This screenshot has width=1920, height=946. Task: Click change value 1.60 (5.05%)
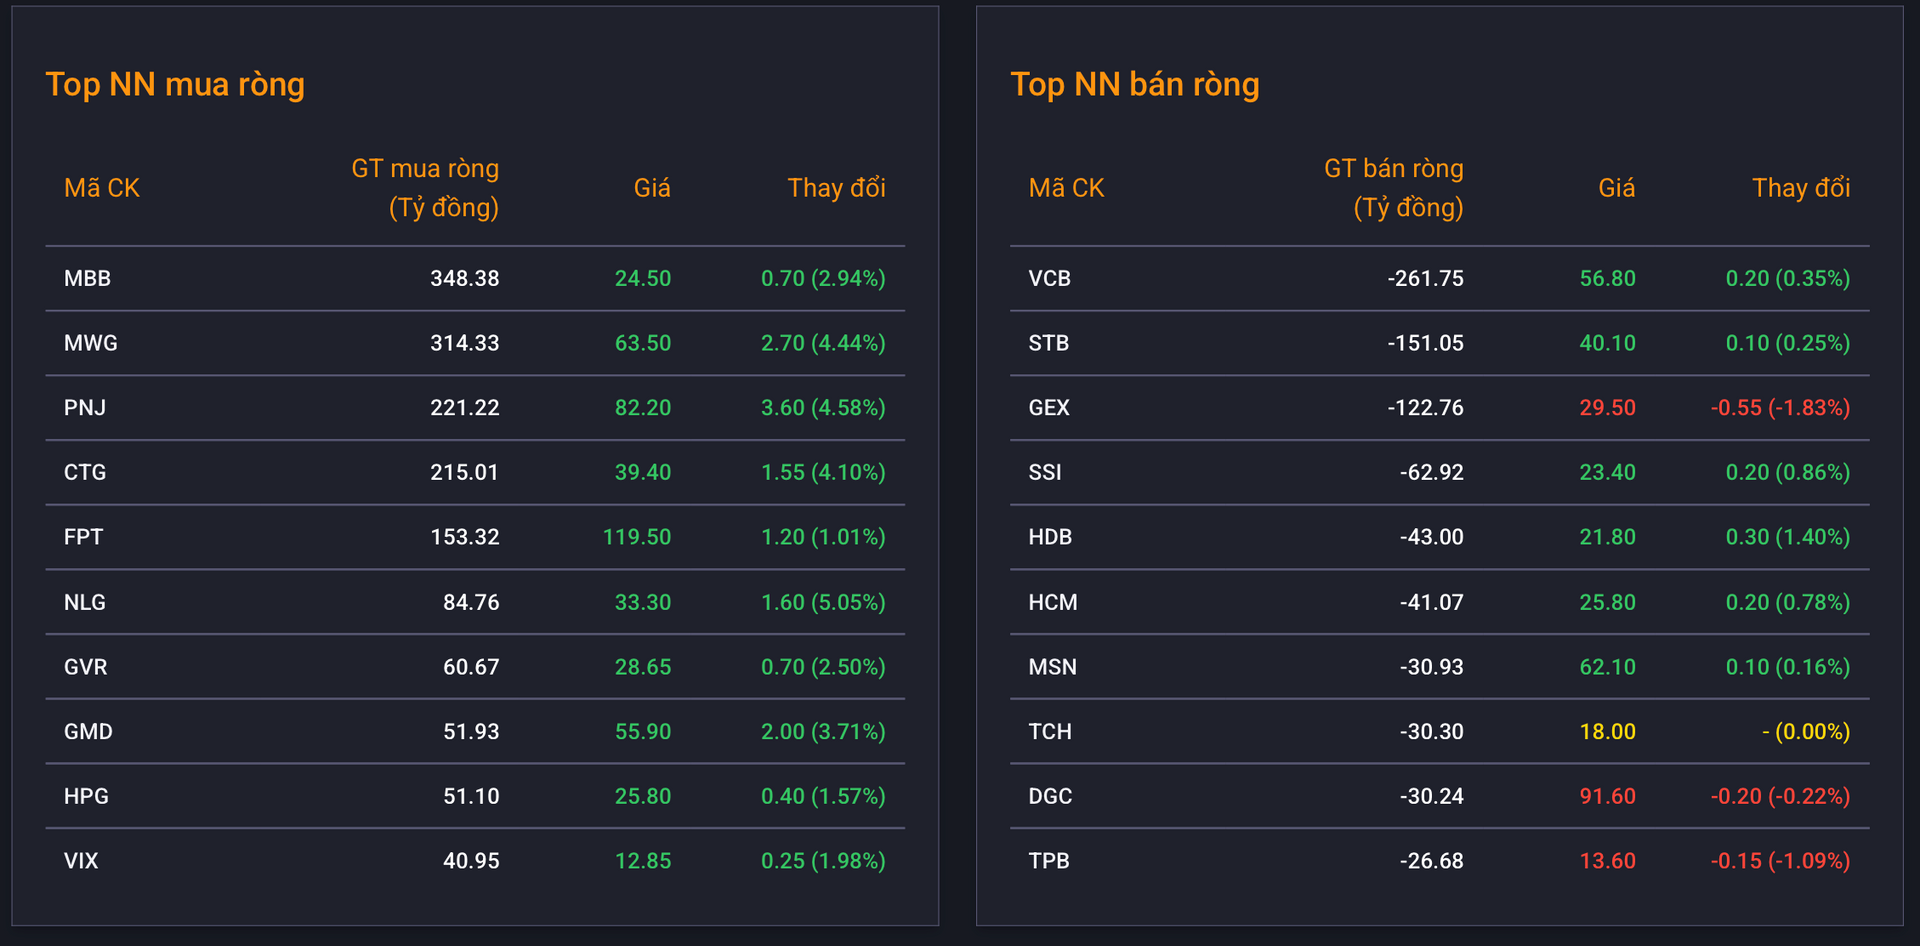(823, 602)
